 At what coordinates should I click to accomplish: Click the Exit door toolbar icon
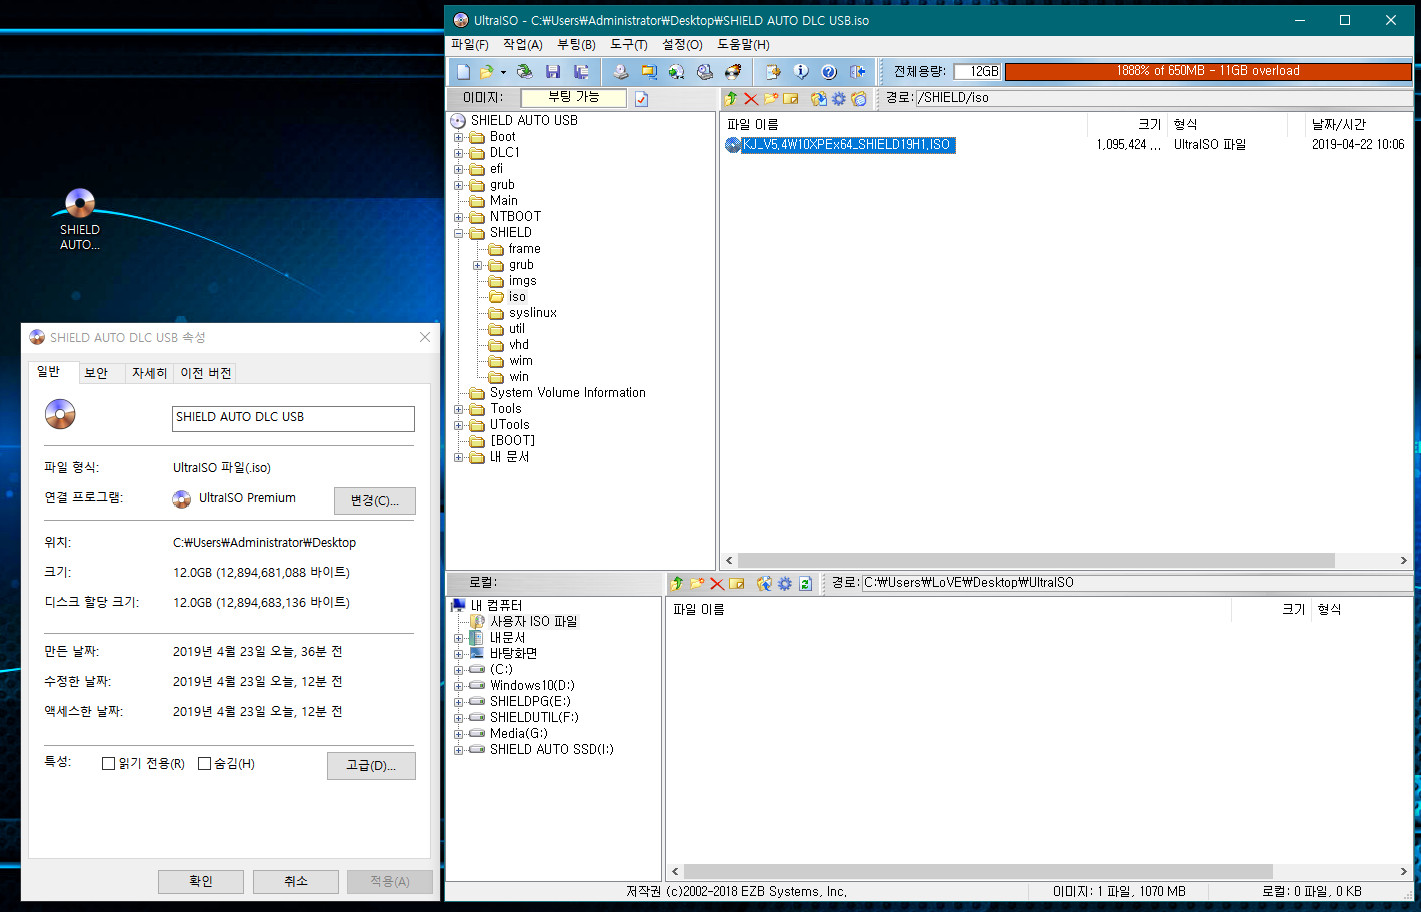tap(857, 72)
